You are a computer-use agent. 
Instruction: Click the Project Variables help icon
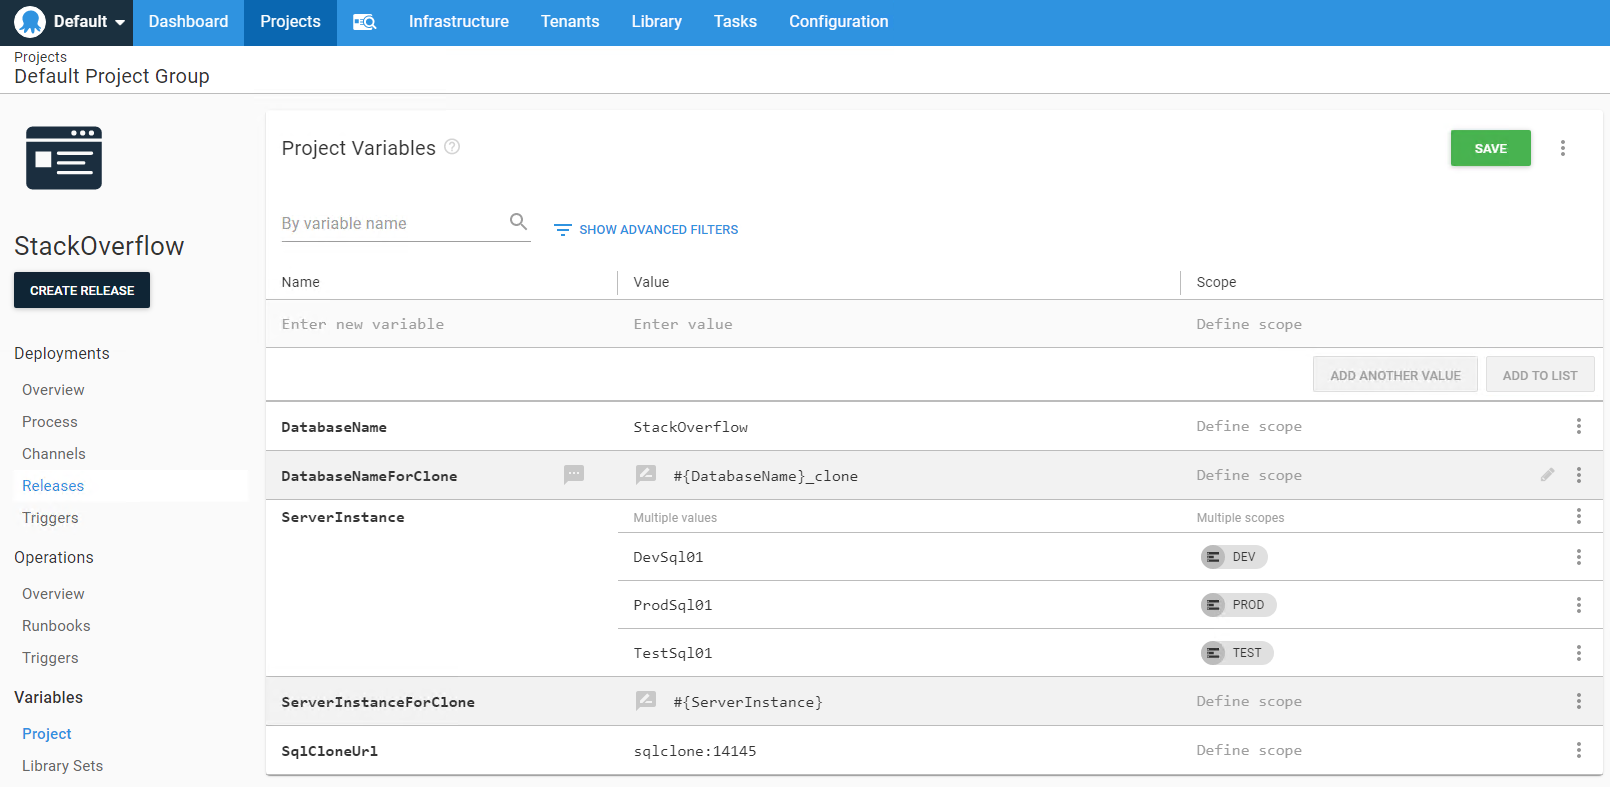point(452,147)
